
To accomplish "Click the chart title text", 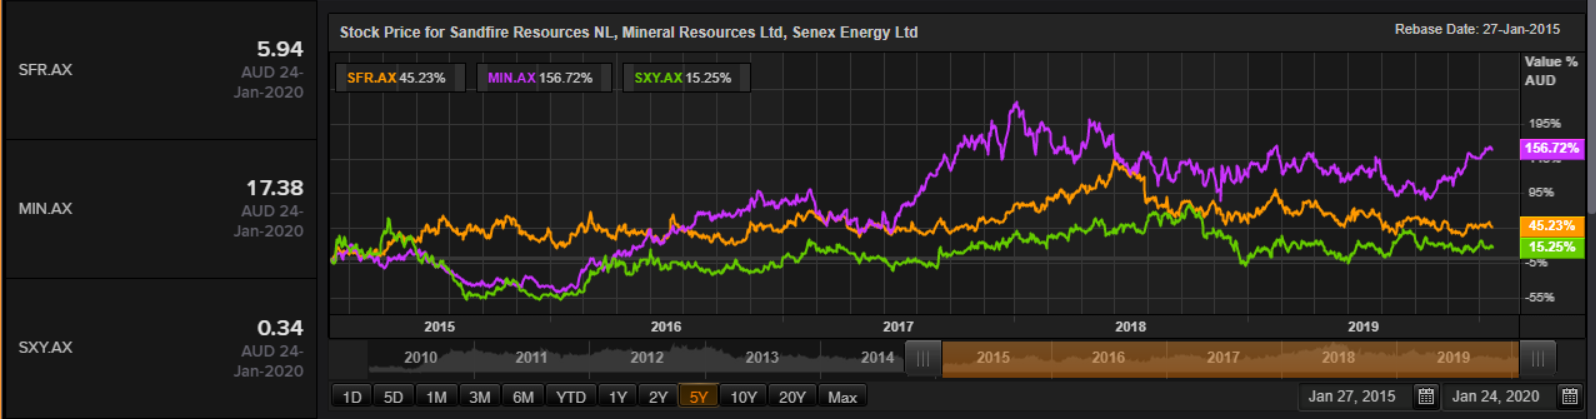I will 628,32.
